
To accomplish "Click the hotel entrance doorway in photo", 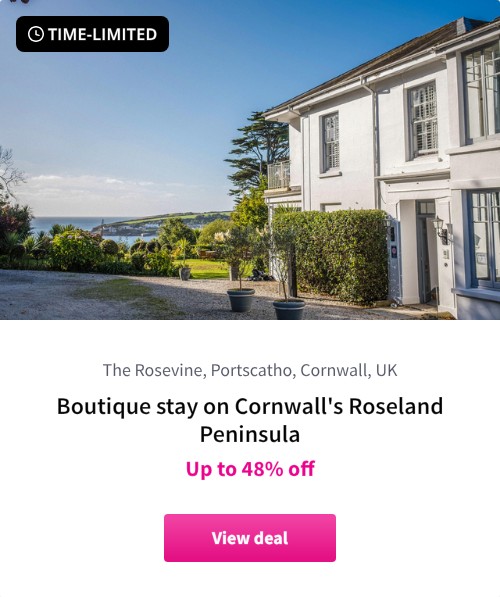I will (426, 251).
